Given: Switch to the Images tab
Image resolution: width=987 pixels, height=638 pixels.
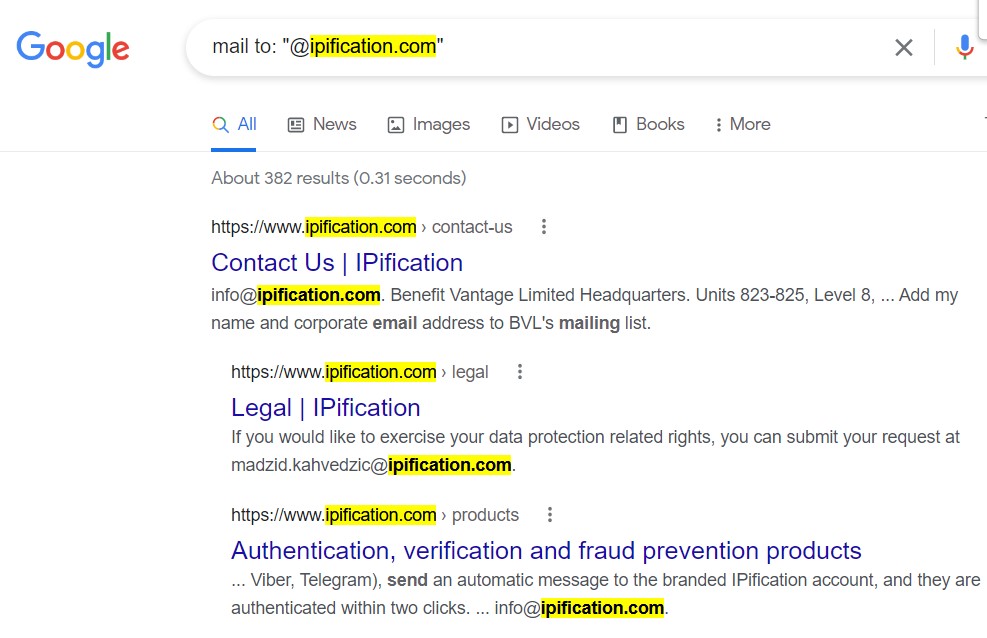Looking at the screenshot, I should click(429, 125).
